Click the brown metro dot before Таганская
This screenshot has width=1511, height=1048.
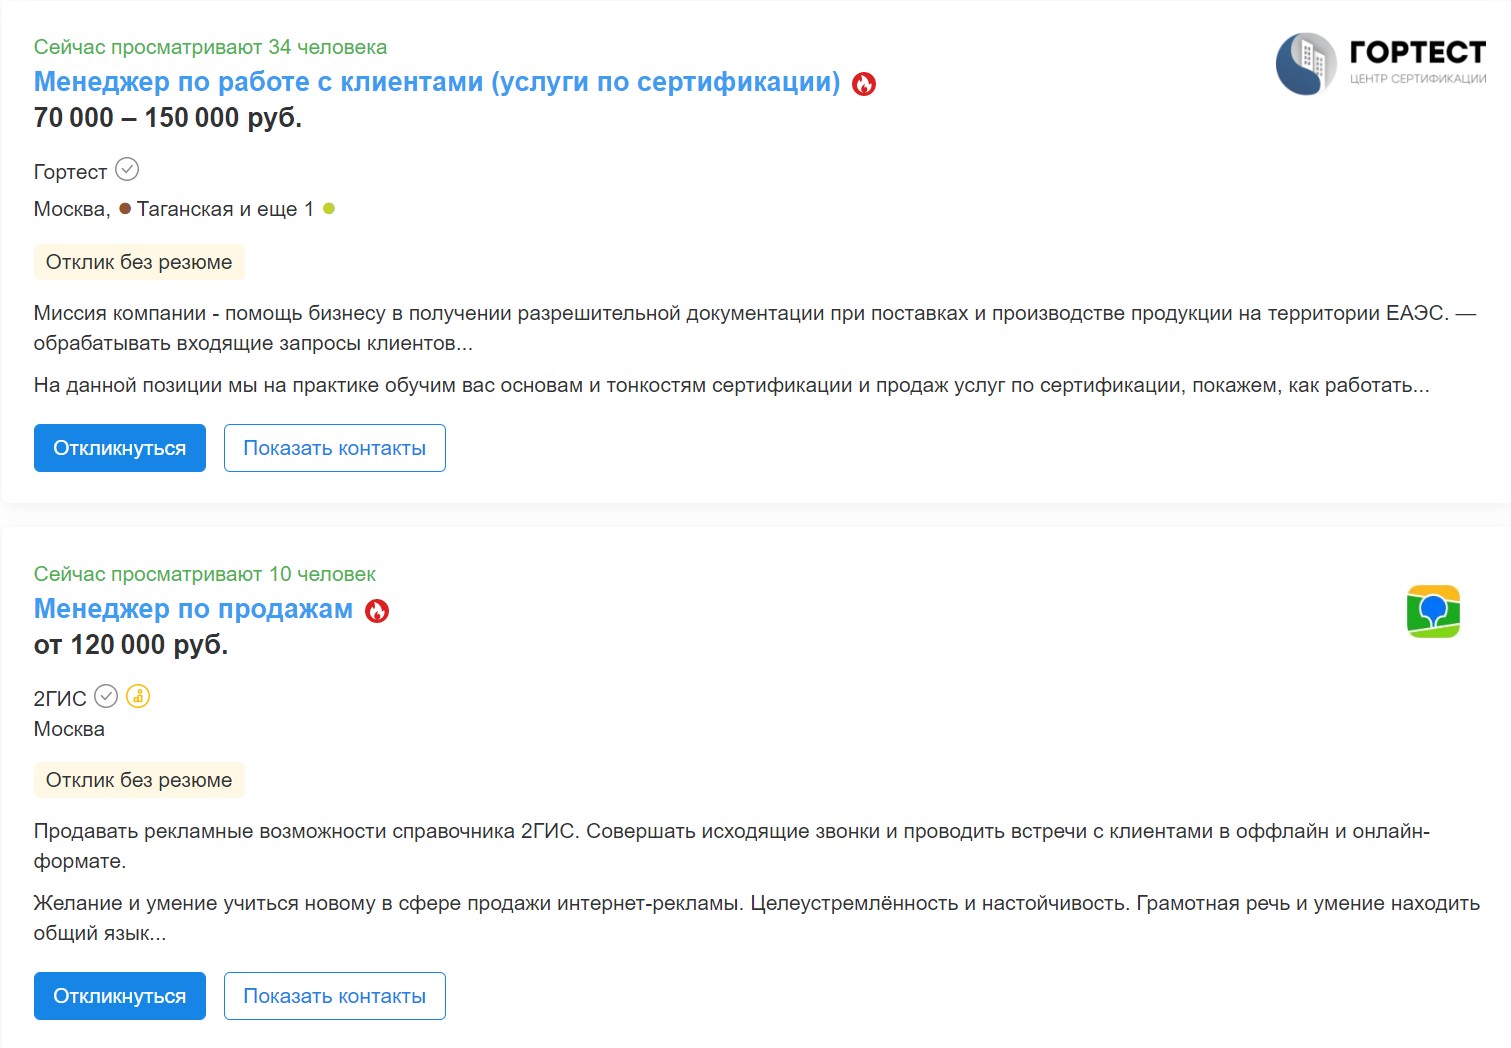(125, 209)
